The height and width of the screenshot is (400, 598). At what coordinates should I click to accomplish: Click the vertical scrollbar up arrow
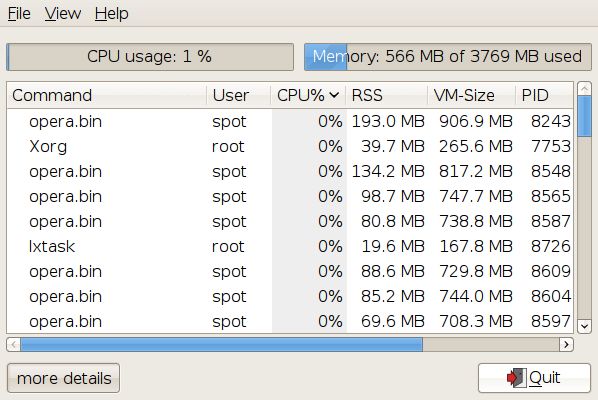pos(584,88)
